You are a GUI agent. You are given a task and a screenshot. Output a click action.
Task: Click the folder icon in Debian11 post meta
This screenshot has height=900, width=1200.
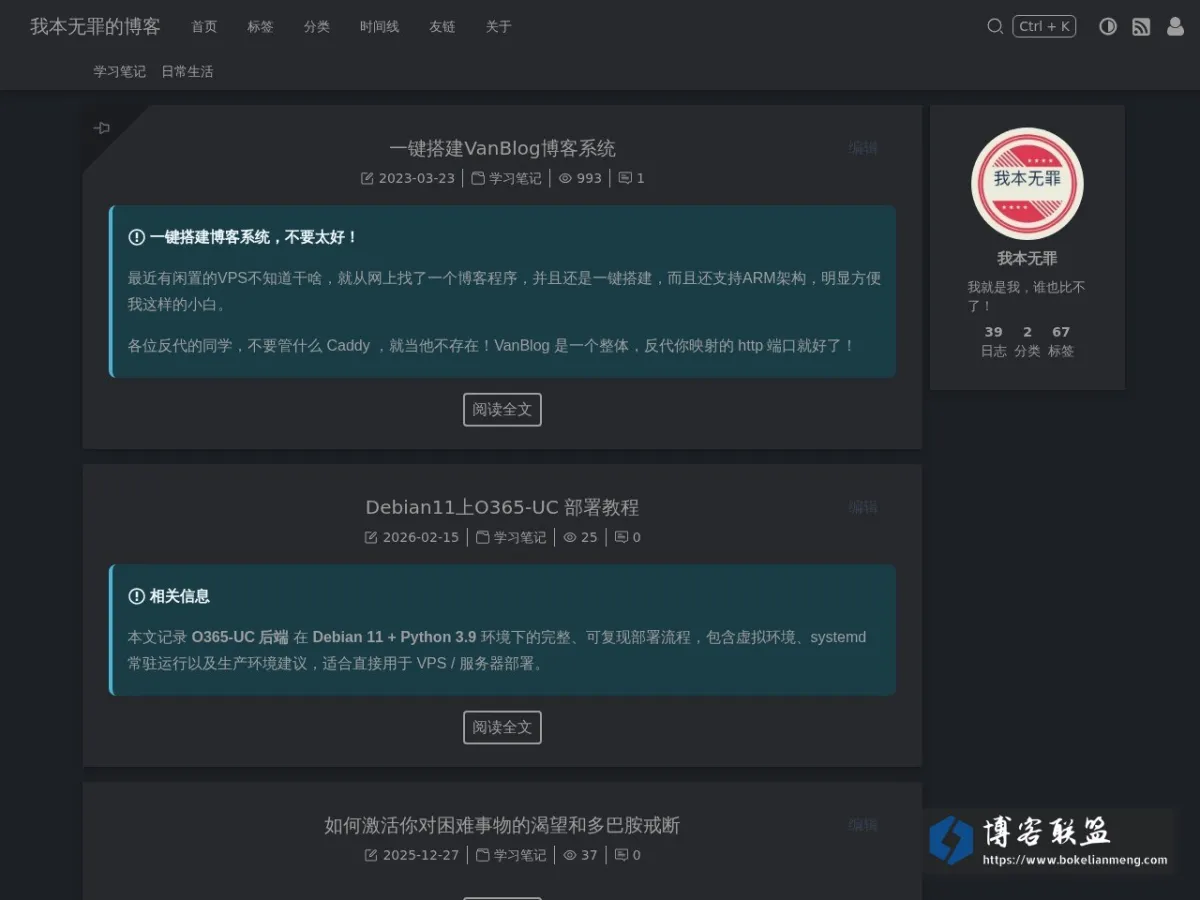click(483, 537)
